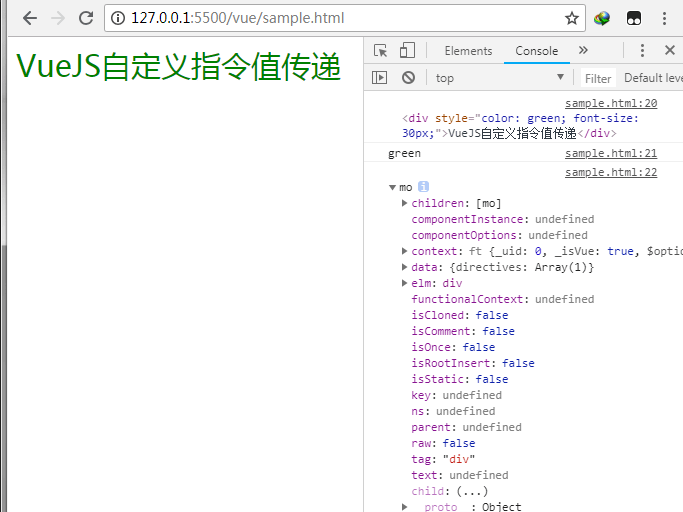
Task: Select the key: undefined row
Action: [x=456, y=395]
